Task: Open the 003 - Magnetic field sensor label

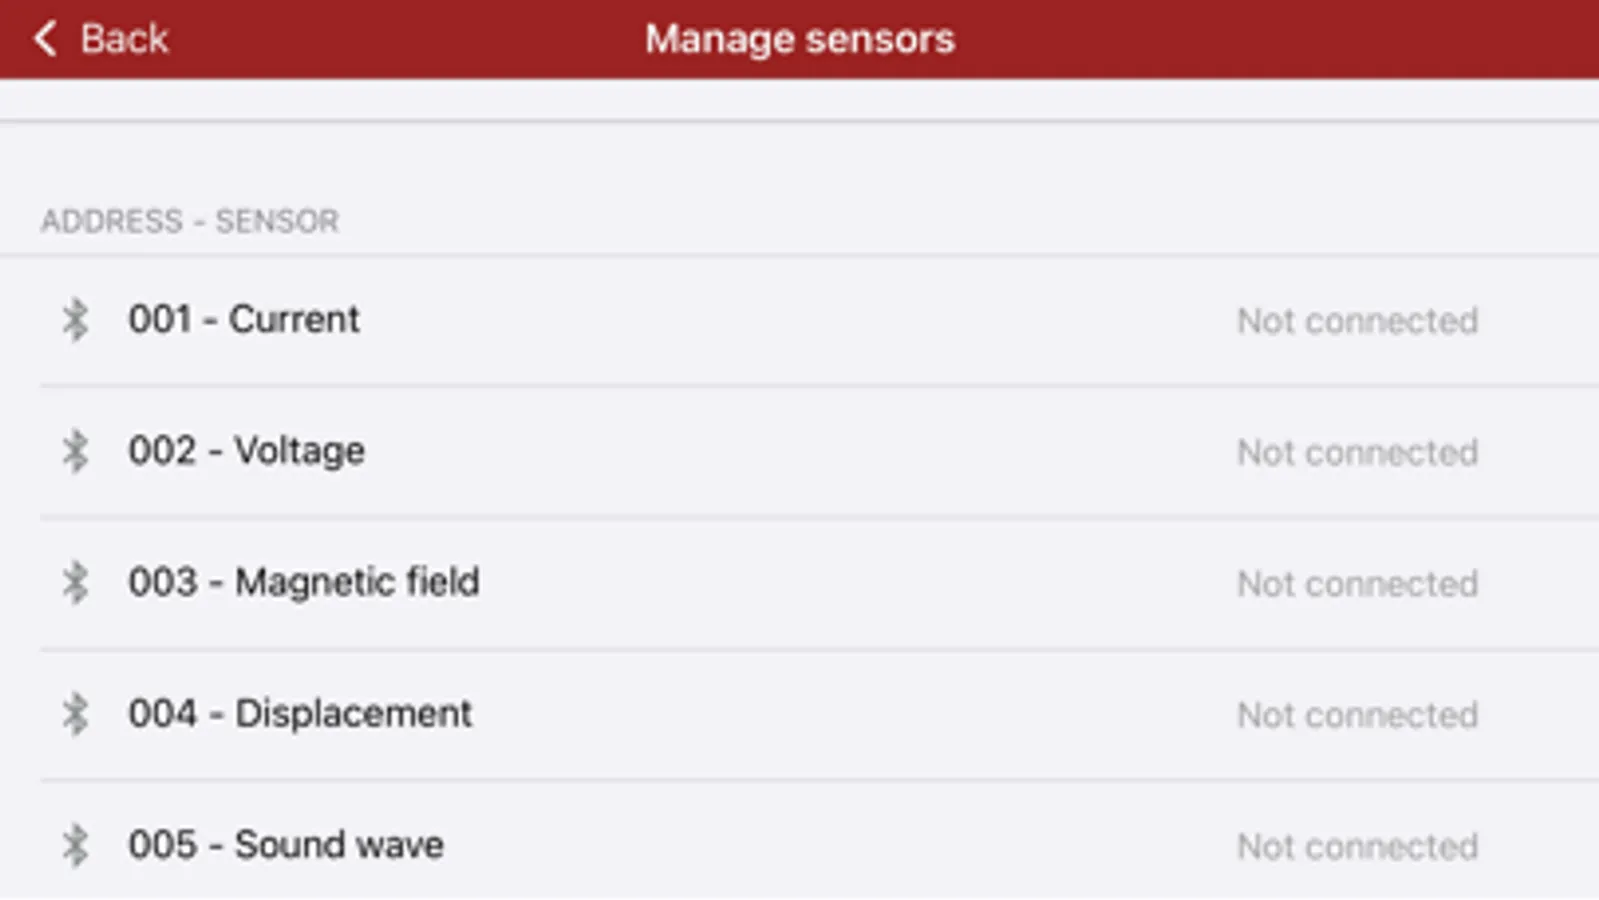Action: coord(304,582)
